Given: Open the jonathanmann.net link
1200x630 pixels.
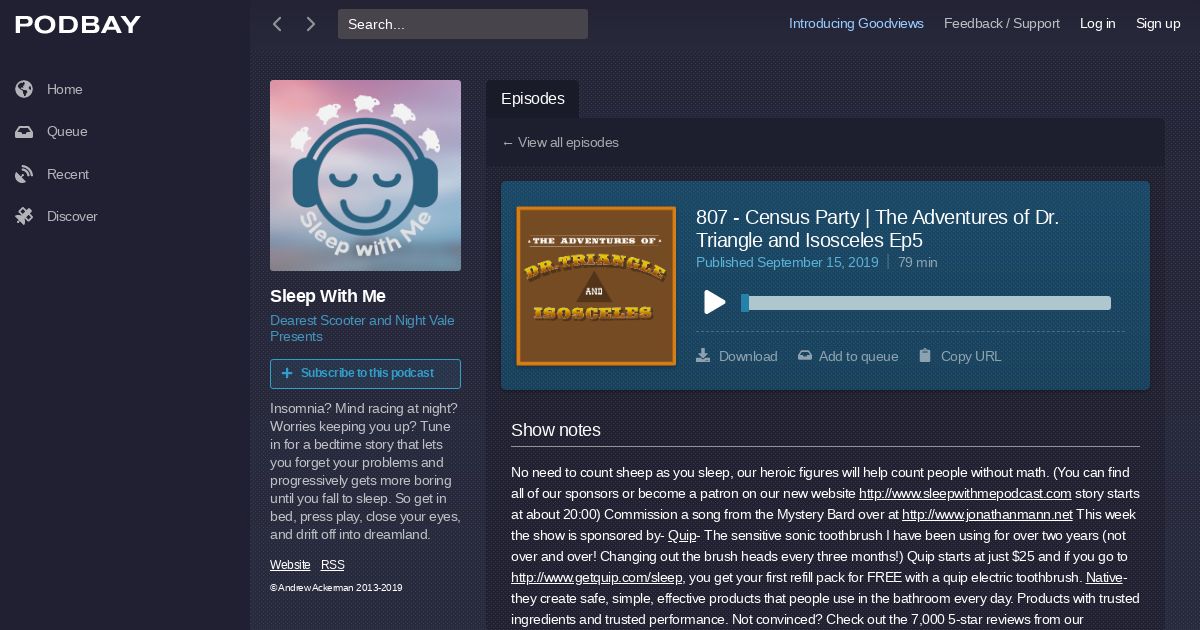Looking at the screenshot, I should tap(987, 515).
